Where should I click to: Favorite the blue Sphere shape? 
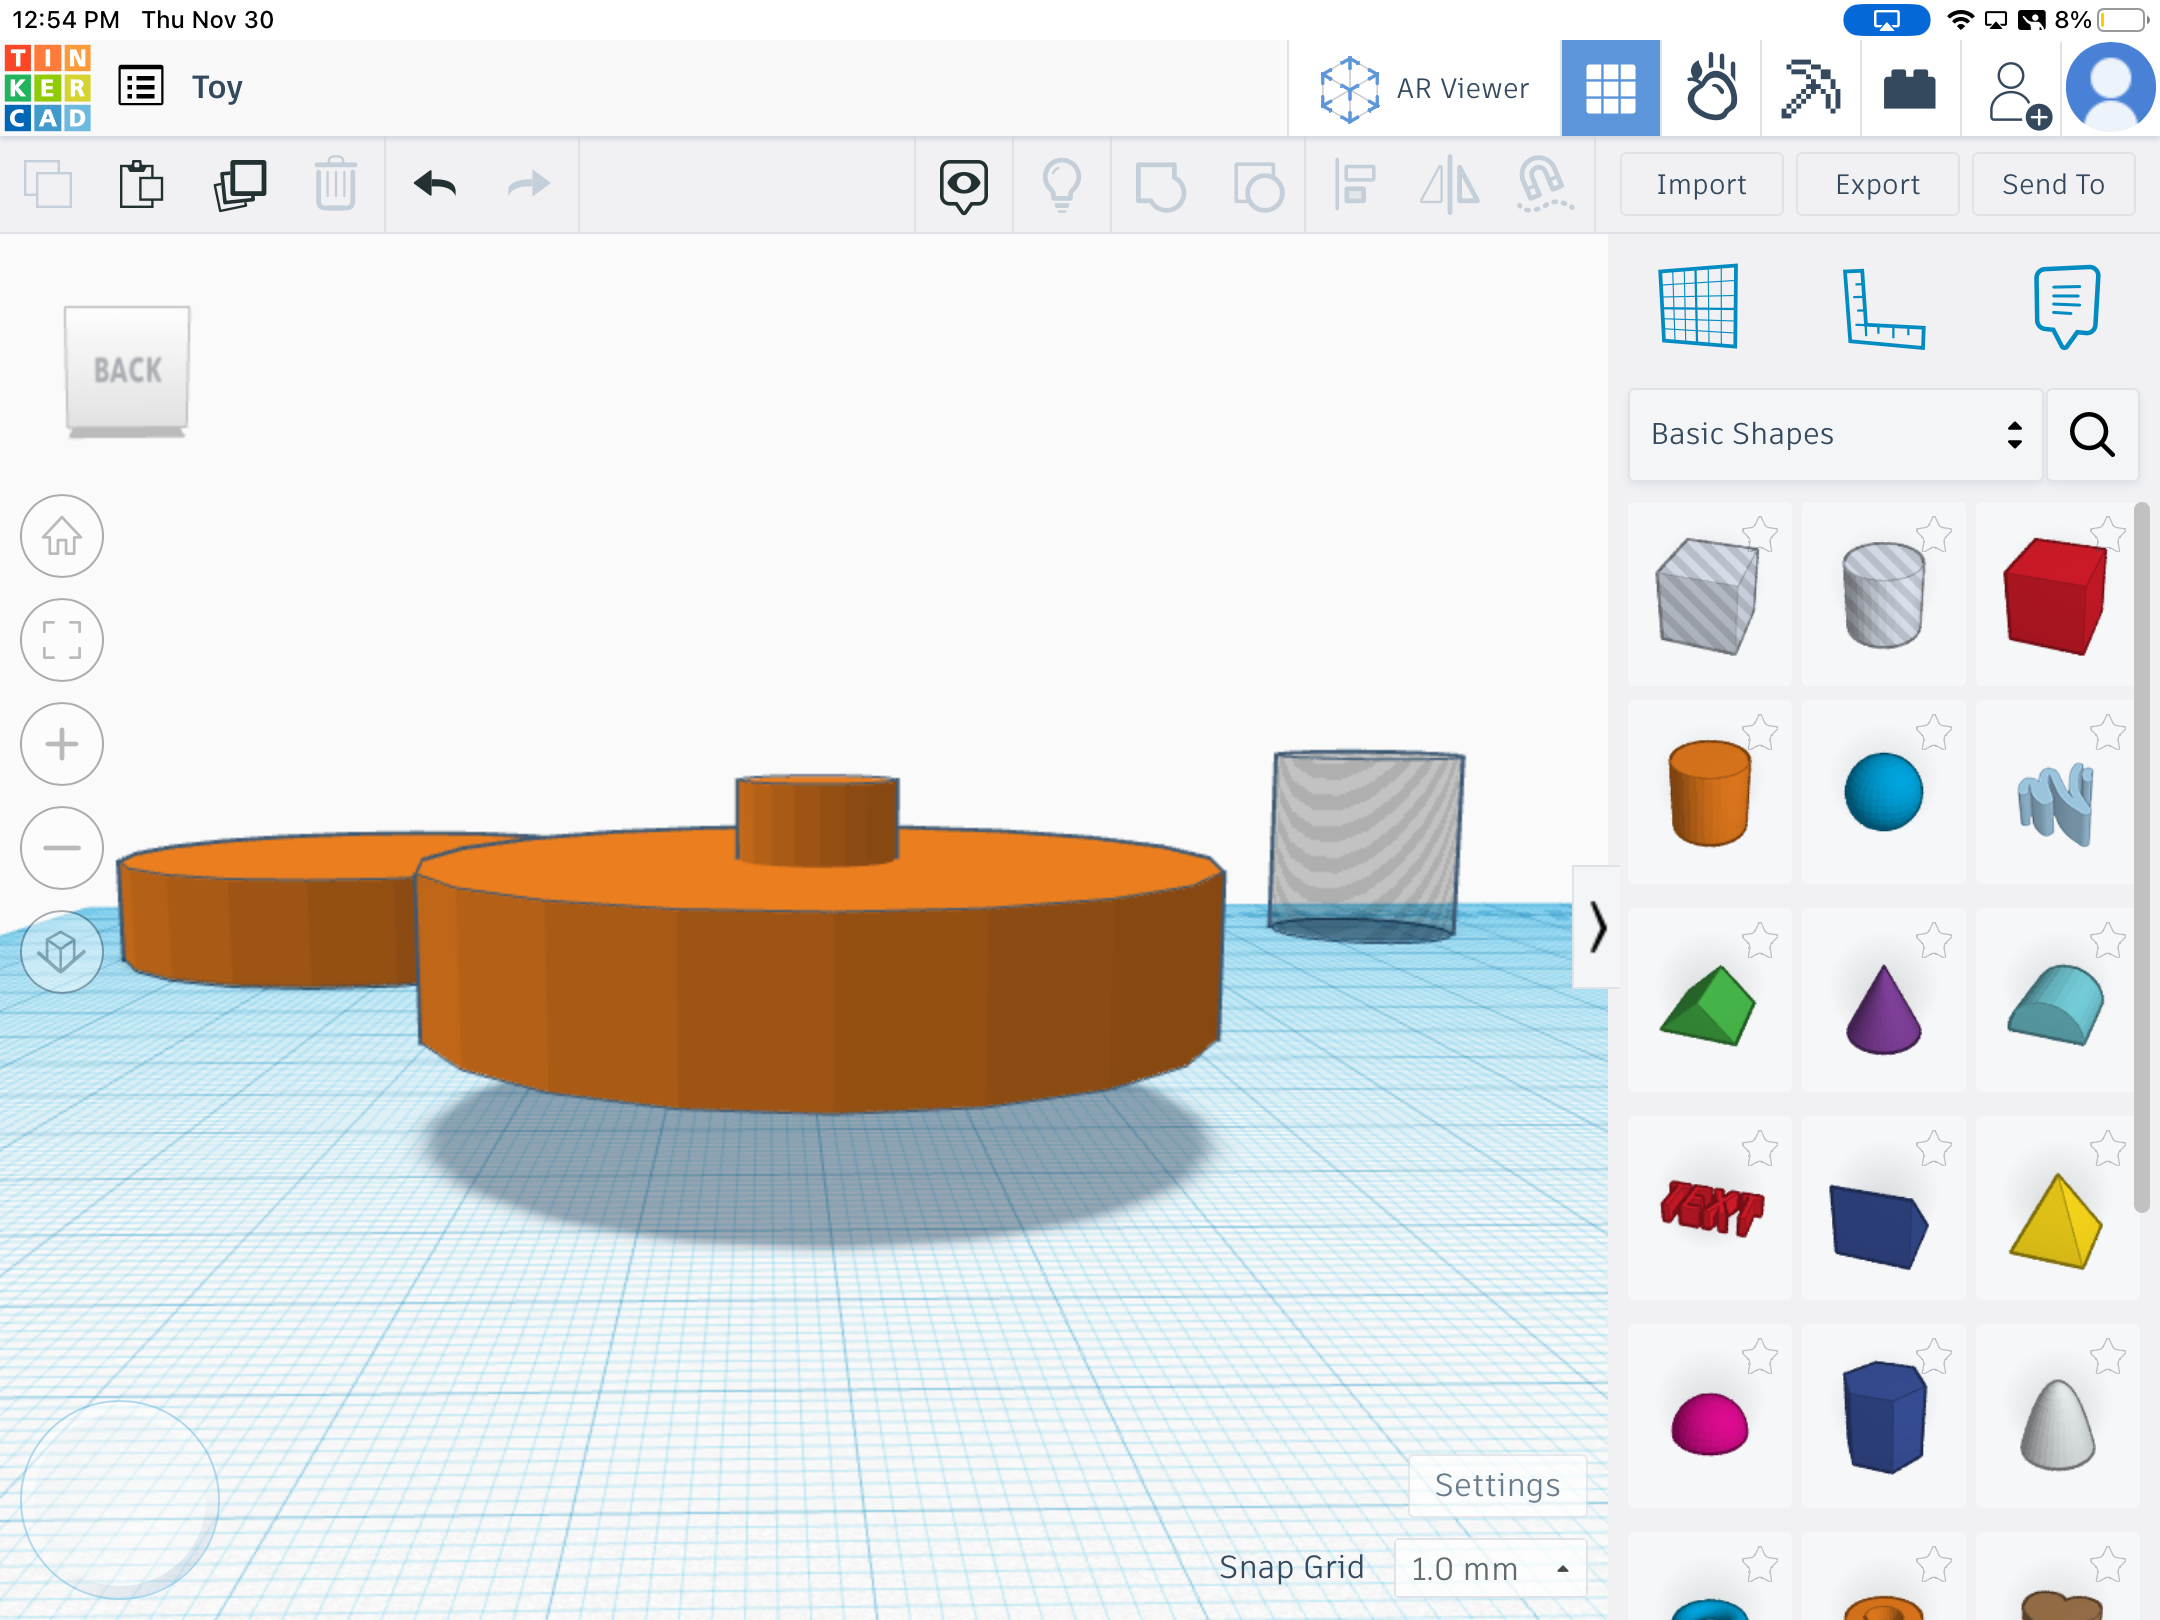(1934, 733)
